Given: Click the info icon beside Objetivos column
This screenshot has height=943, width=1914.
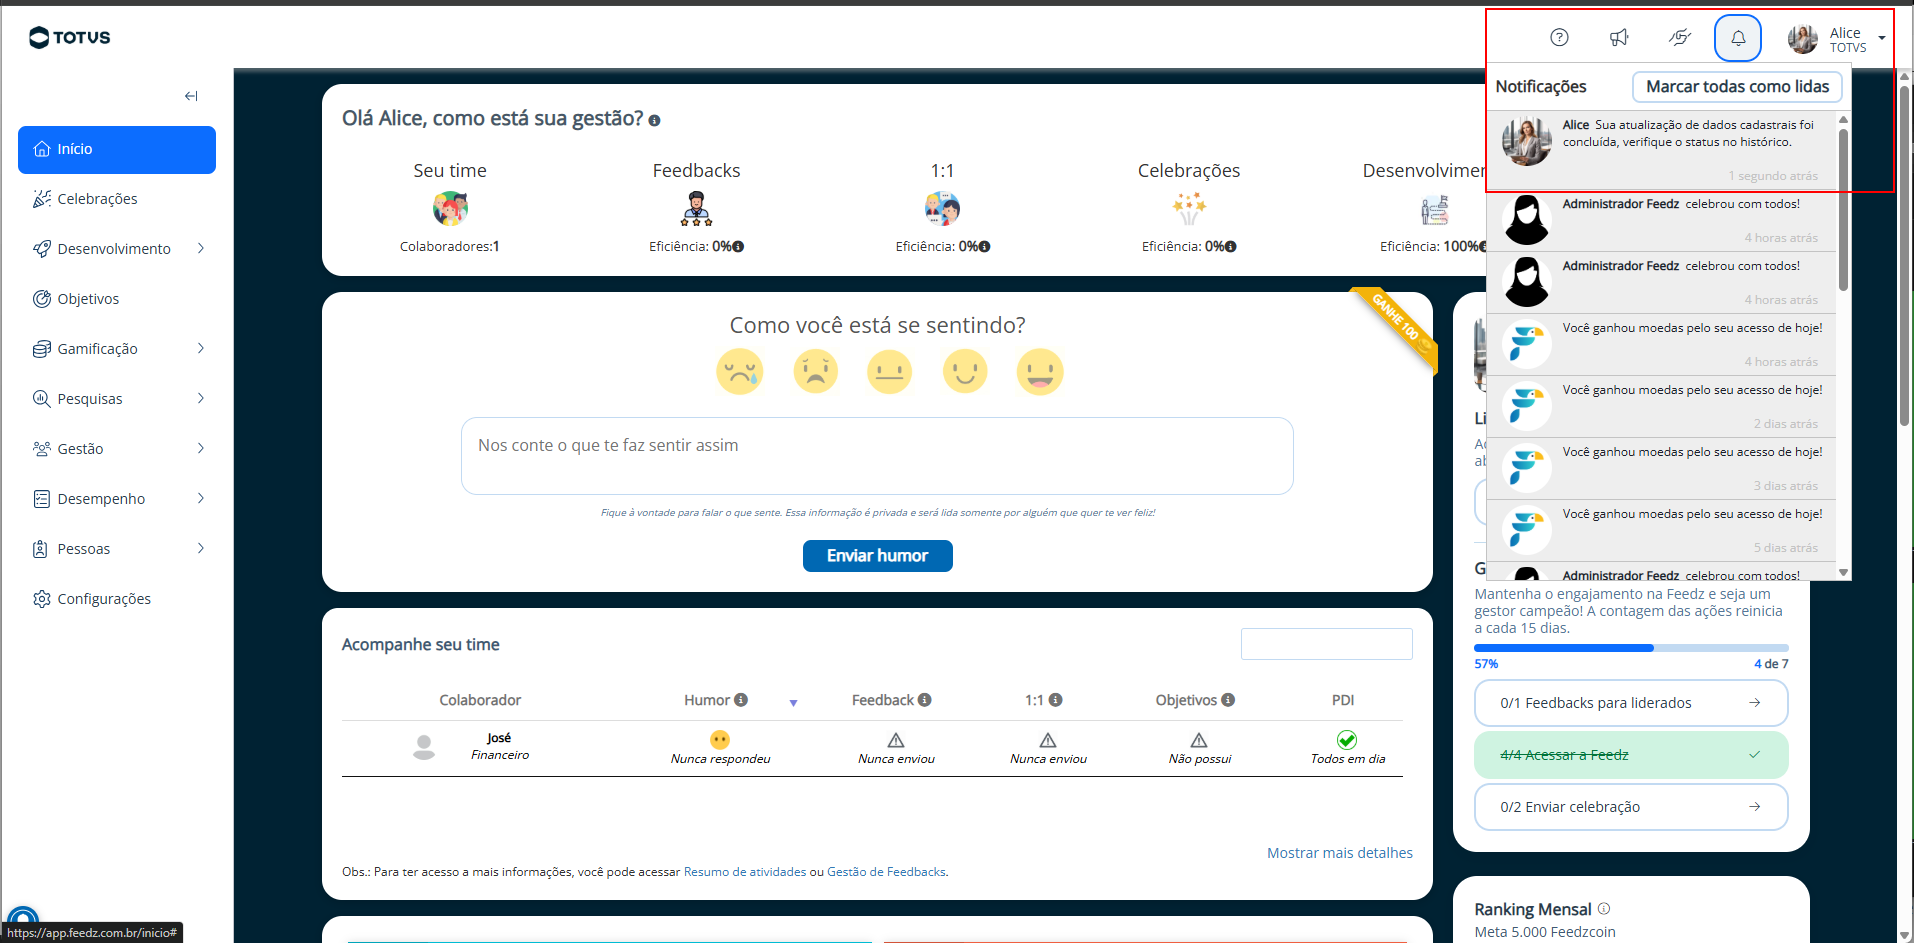Looking at the screenshot, I should [1228, 700].
